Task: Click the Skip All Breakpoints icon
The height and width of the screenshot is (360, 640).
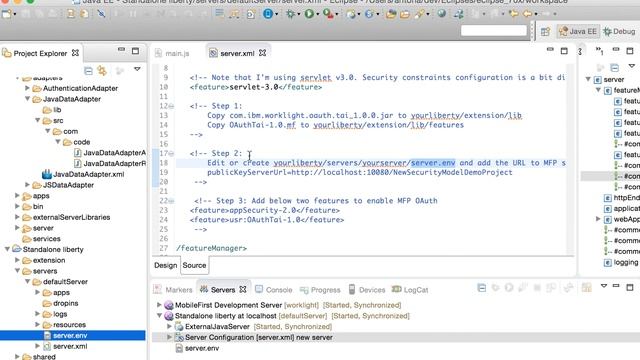Action: pos(101,14)
